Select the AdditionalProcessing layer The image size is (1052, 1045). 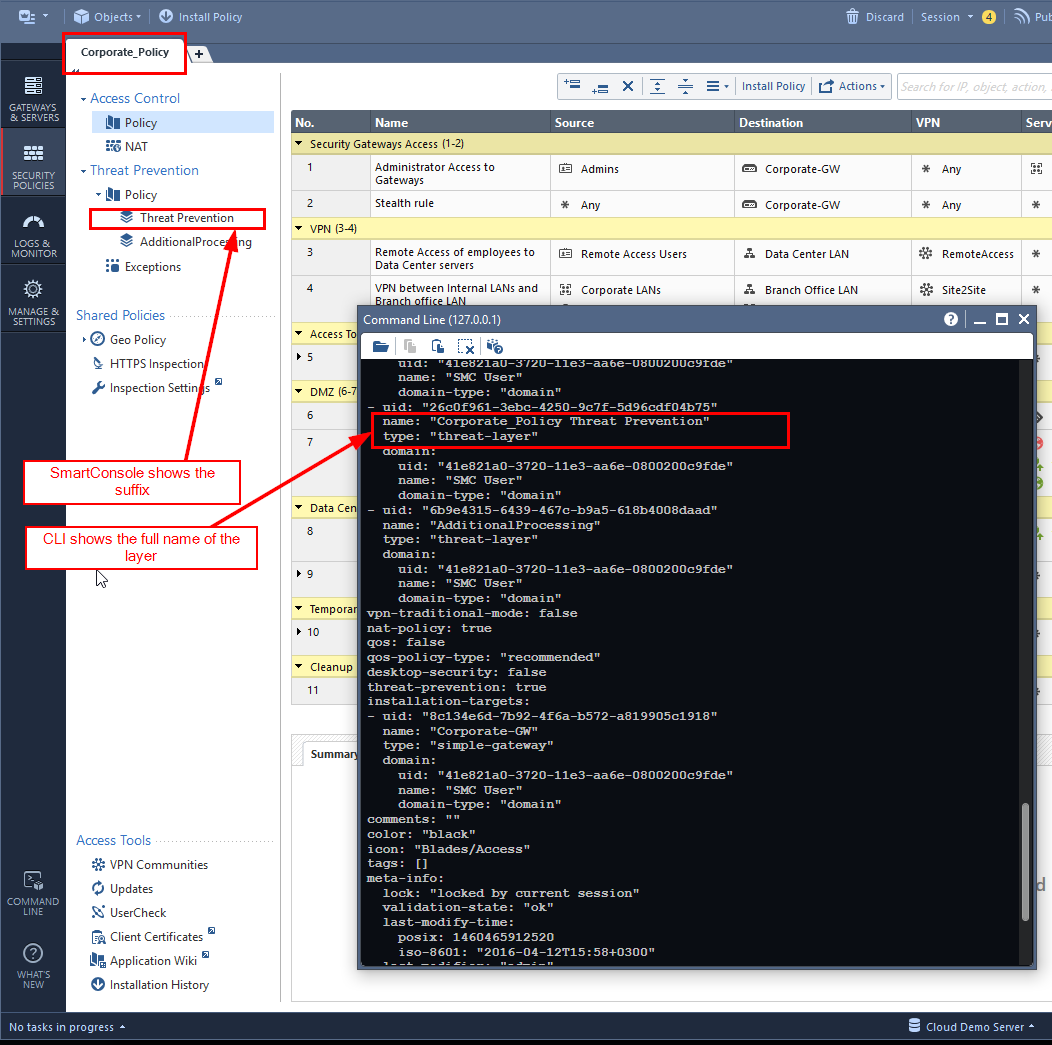click(186, 242)
